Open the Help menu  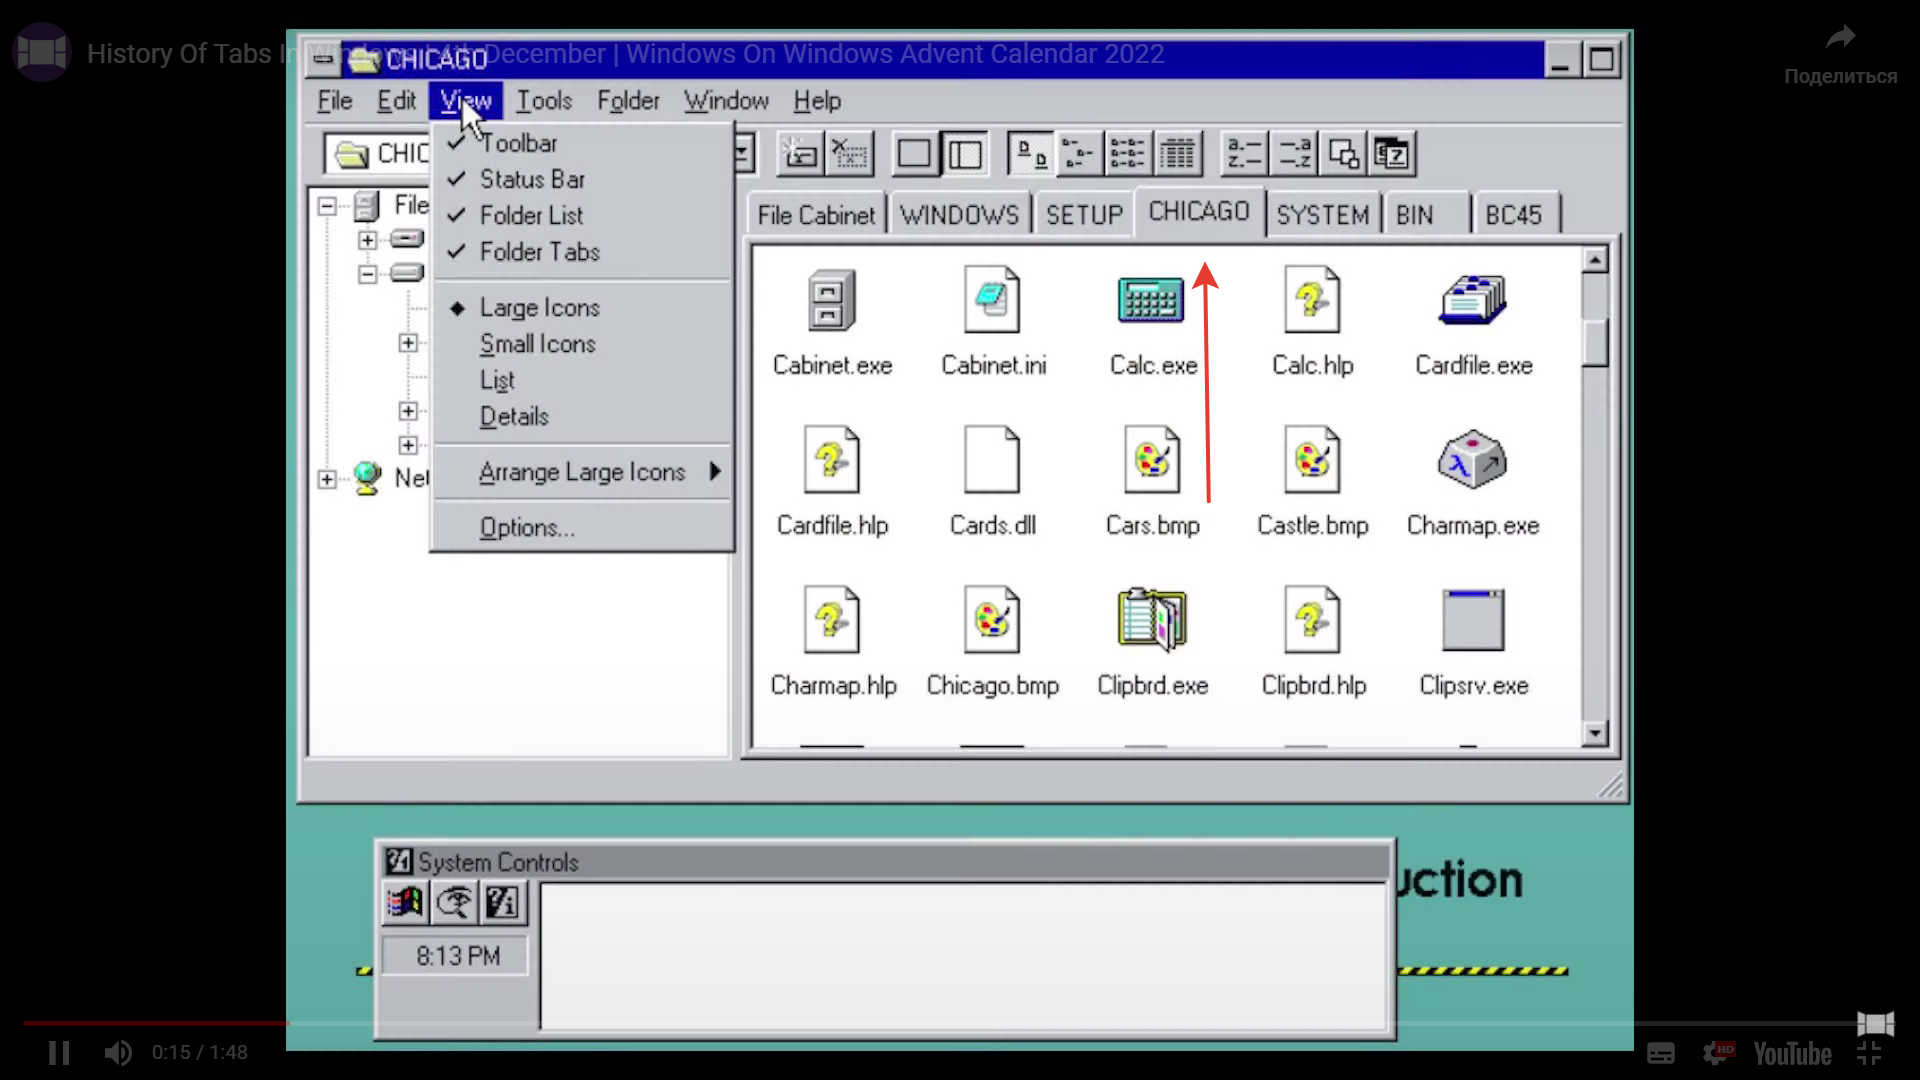coord(817,101)
